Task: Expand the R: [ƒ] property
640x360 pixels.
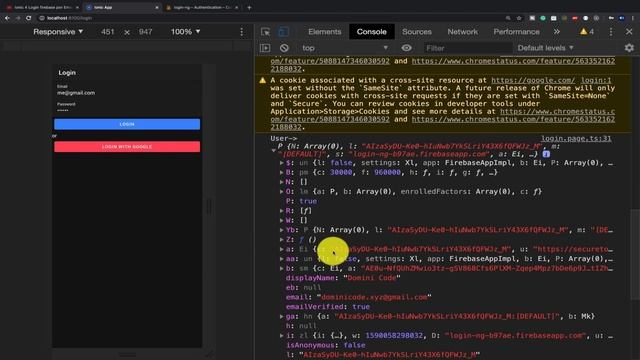Action: [282, 211]
